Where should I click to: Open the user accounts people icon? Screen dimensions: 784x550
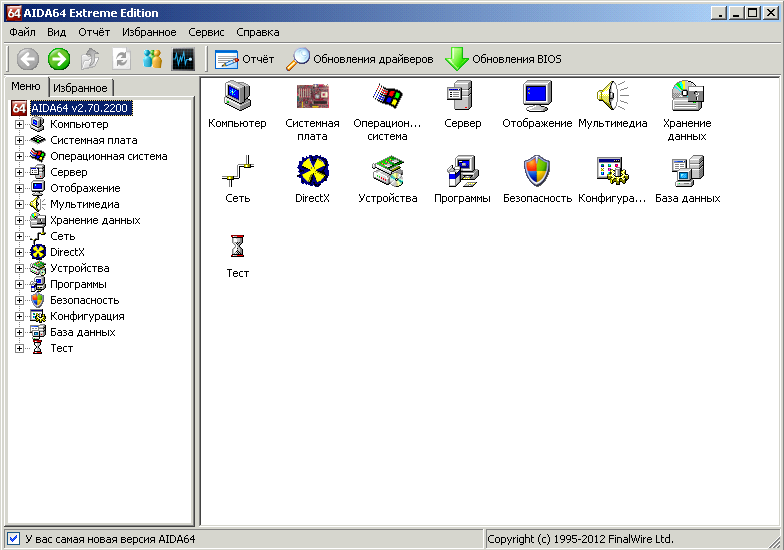[x=152, y=59]
